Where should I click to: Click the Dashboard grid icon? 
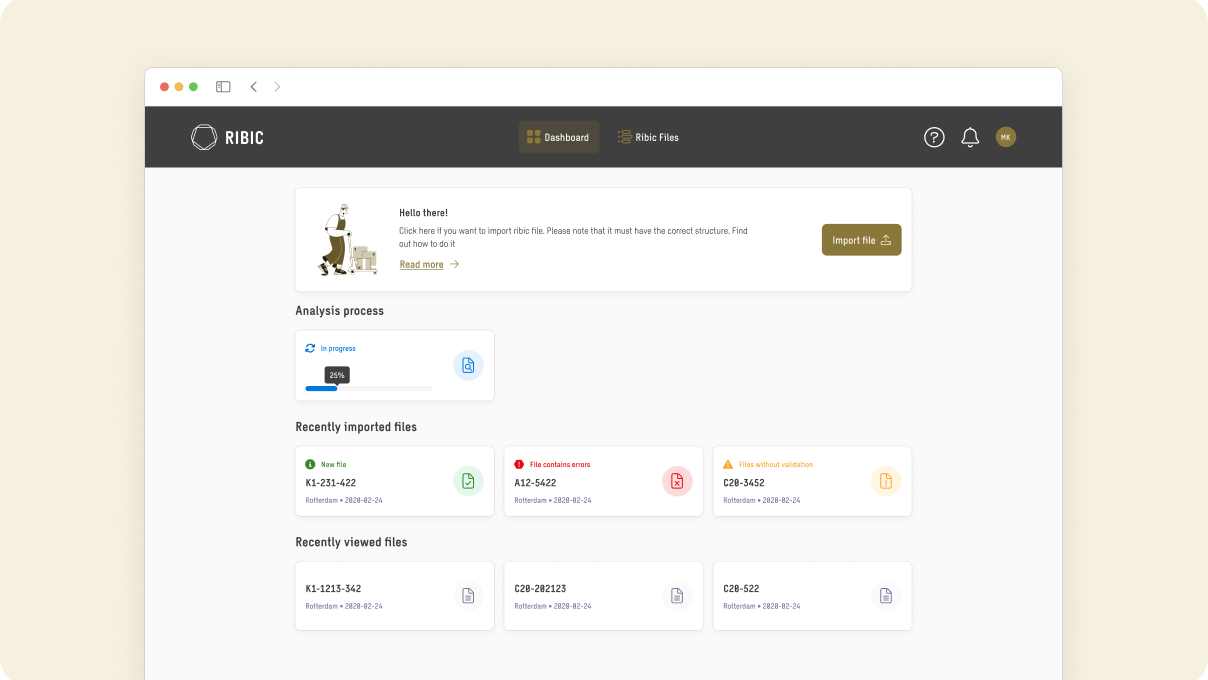(x=534, y=137)
